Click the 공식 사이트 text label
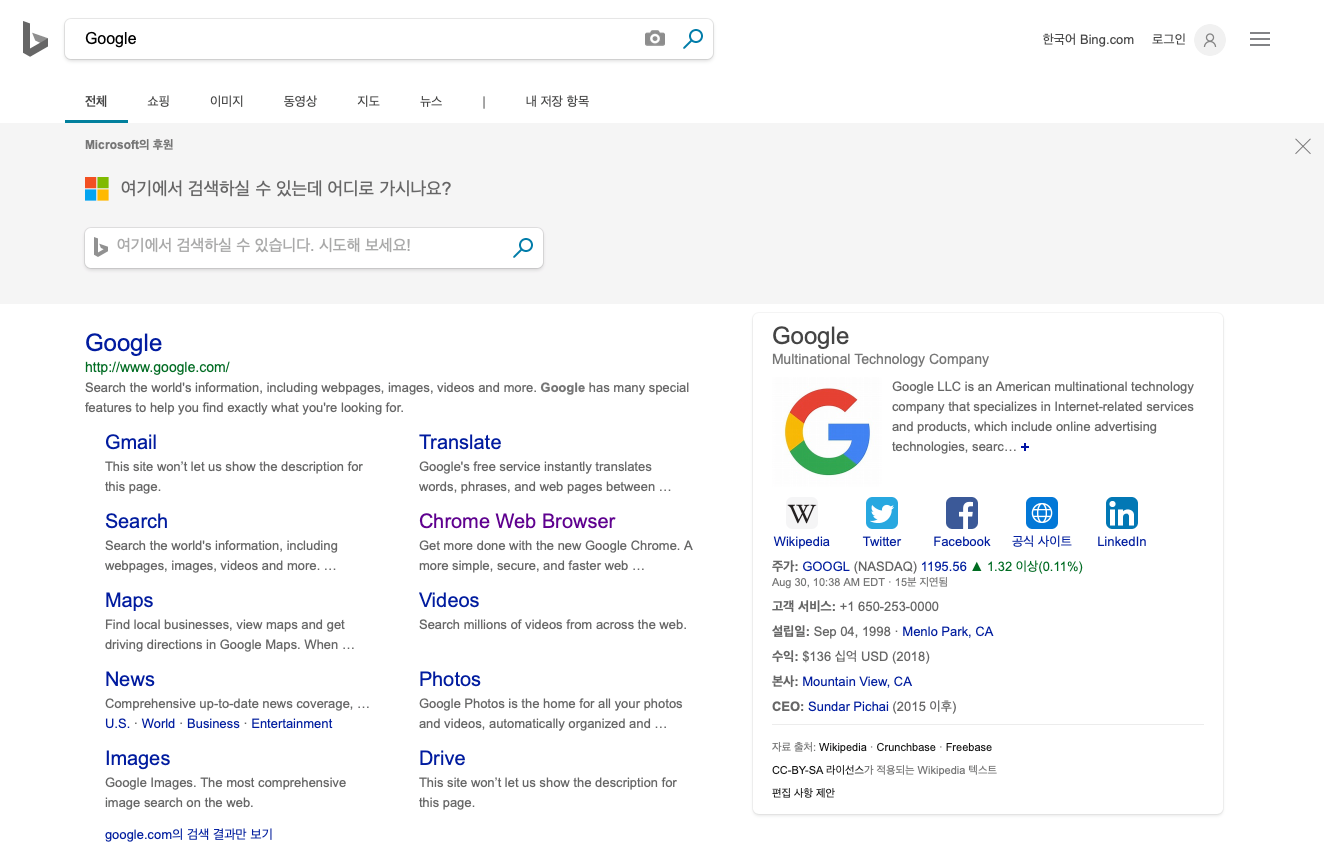Image resolution: width=1324 pixels, height=861 pixels. coord(1042,542)
